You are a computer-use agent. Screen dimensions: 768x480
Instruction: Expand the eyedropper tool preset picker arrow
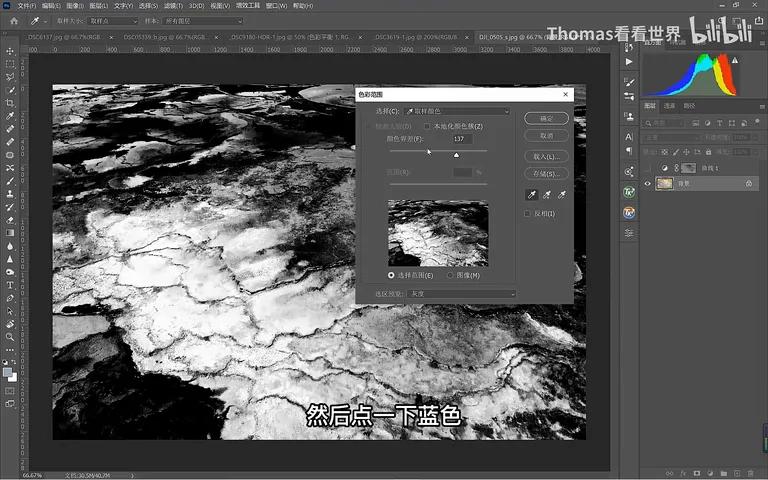tap(45, 22)
